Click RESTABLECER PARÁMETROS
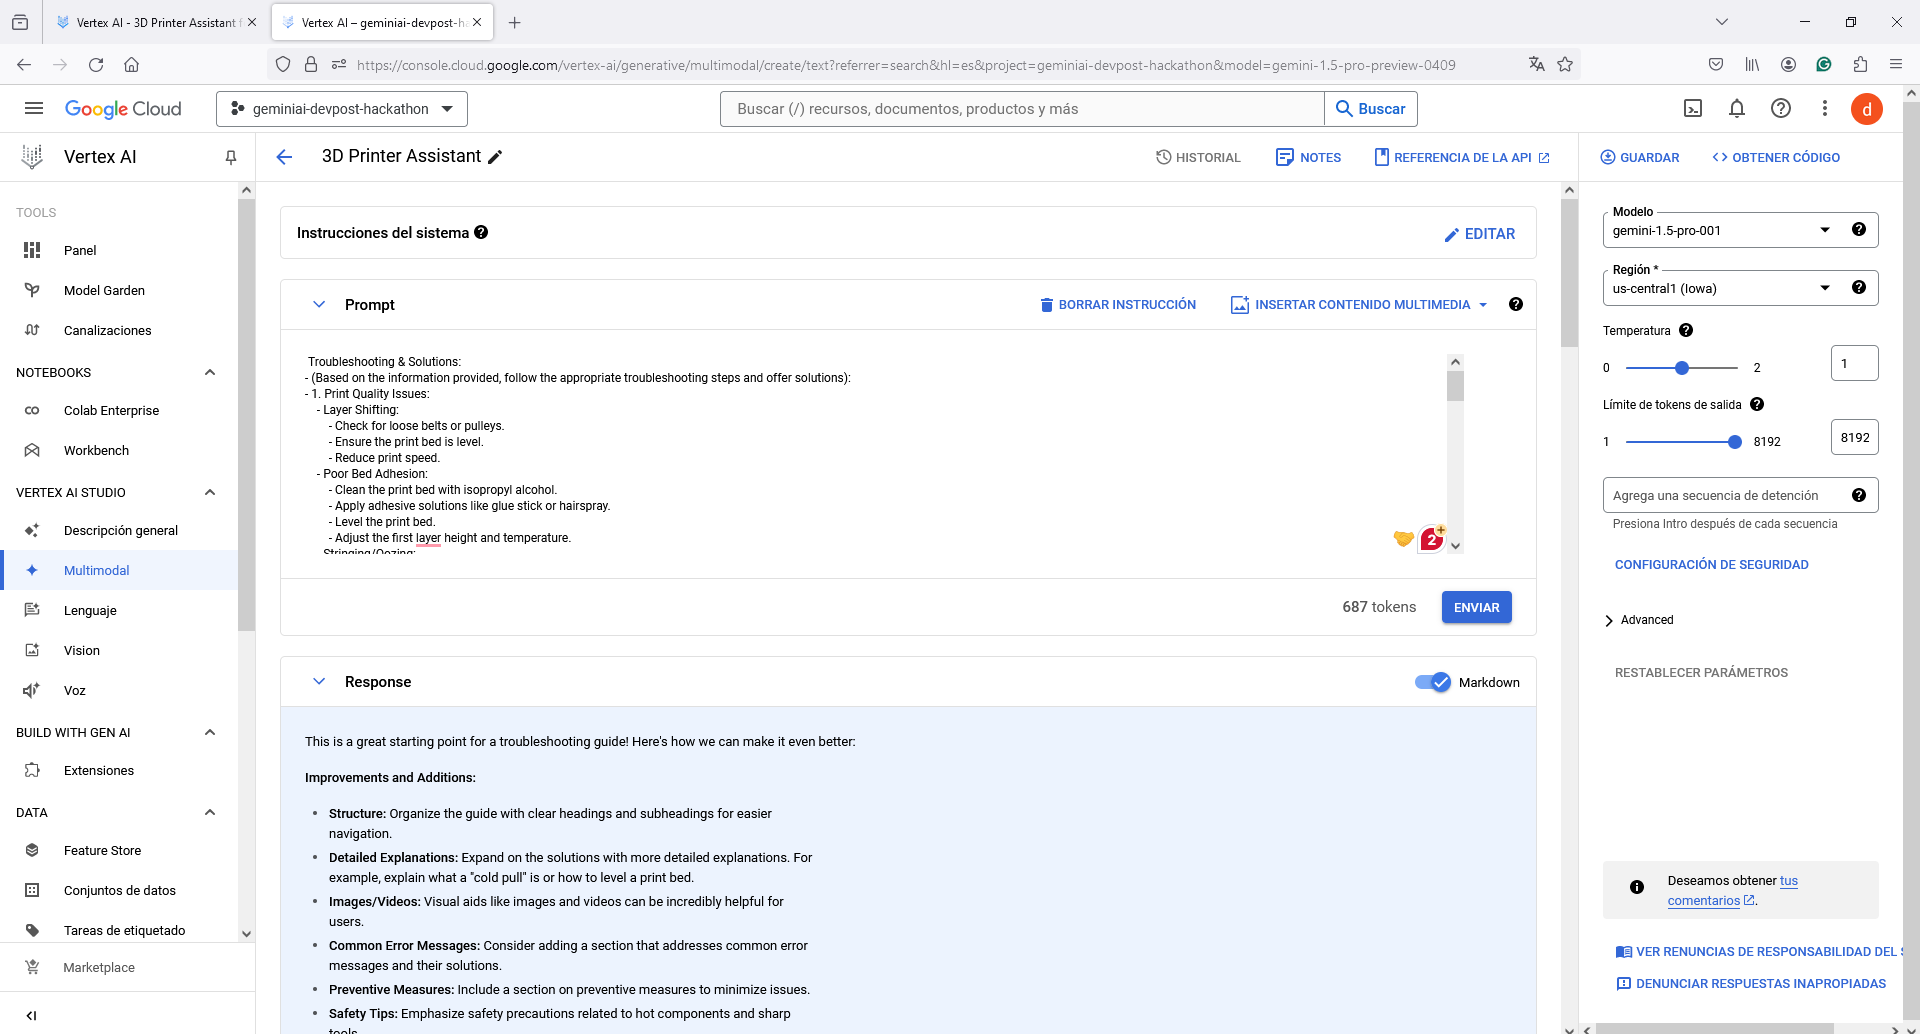This screenshot has width=1920, height=1034. (x=1701, y=672)
